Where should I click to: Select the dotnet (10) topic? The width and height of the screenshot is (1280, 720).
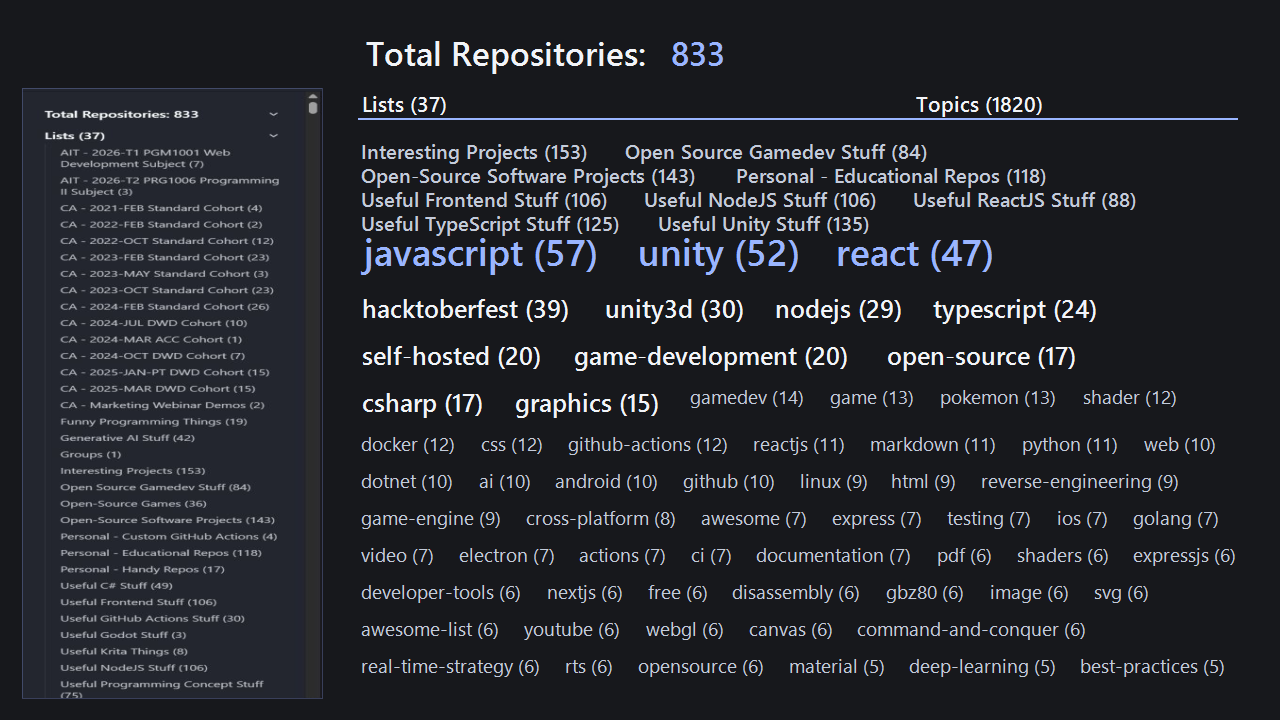pyautogui.click(x=407, y=482)
